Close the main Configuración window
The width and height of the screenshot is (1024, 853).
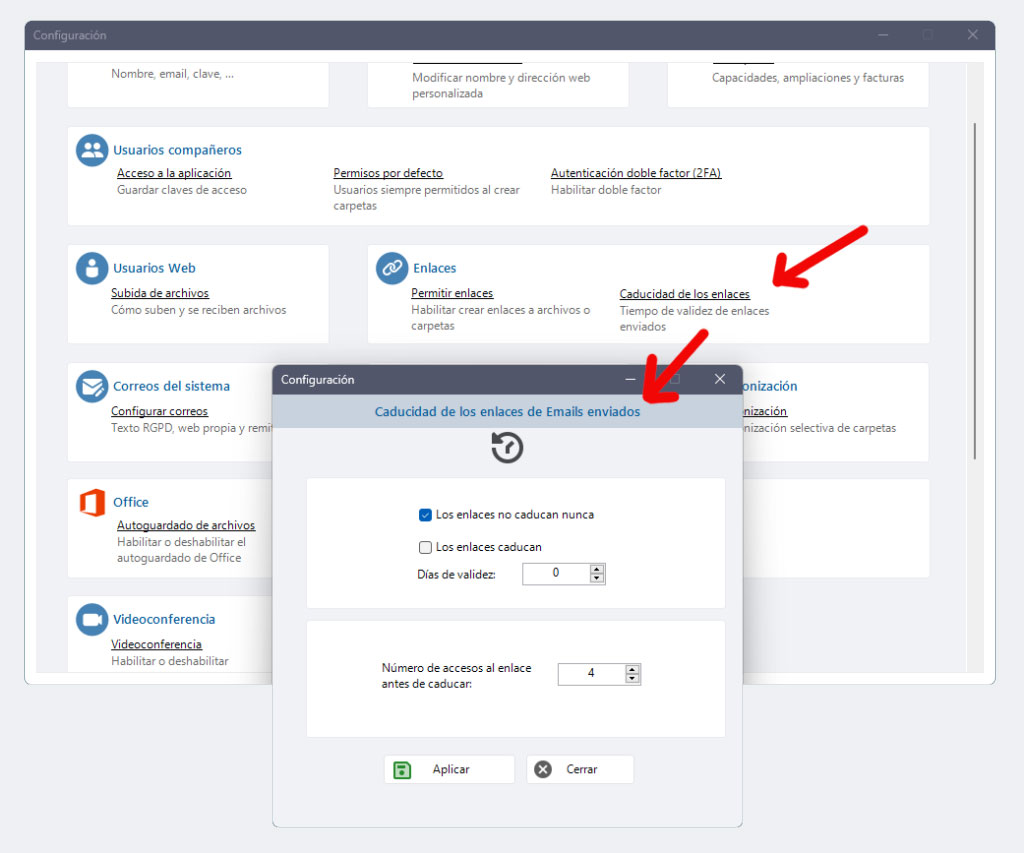(972, 35)
